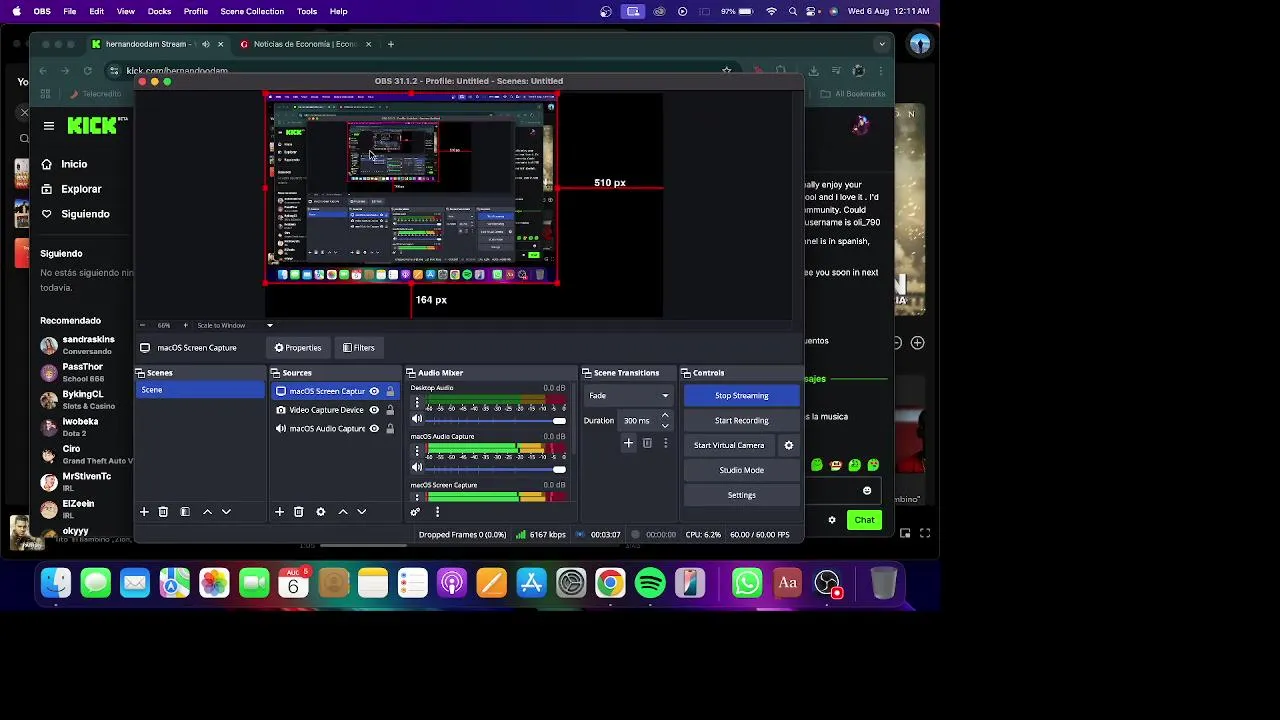
Task: Move source down in the Sources list
Action: tap(362, 512)
